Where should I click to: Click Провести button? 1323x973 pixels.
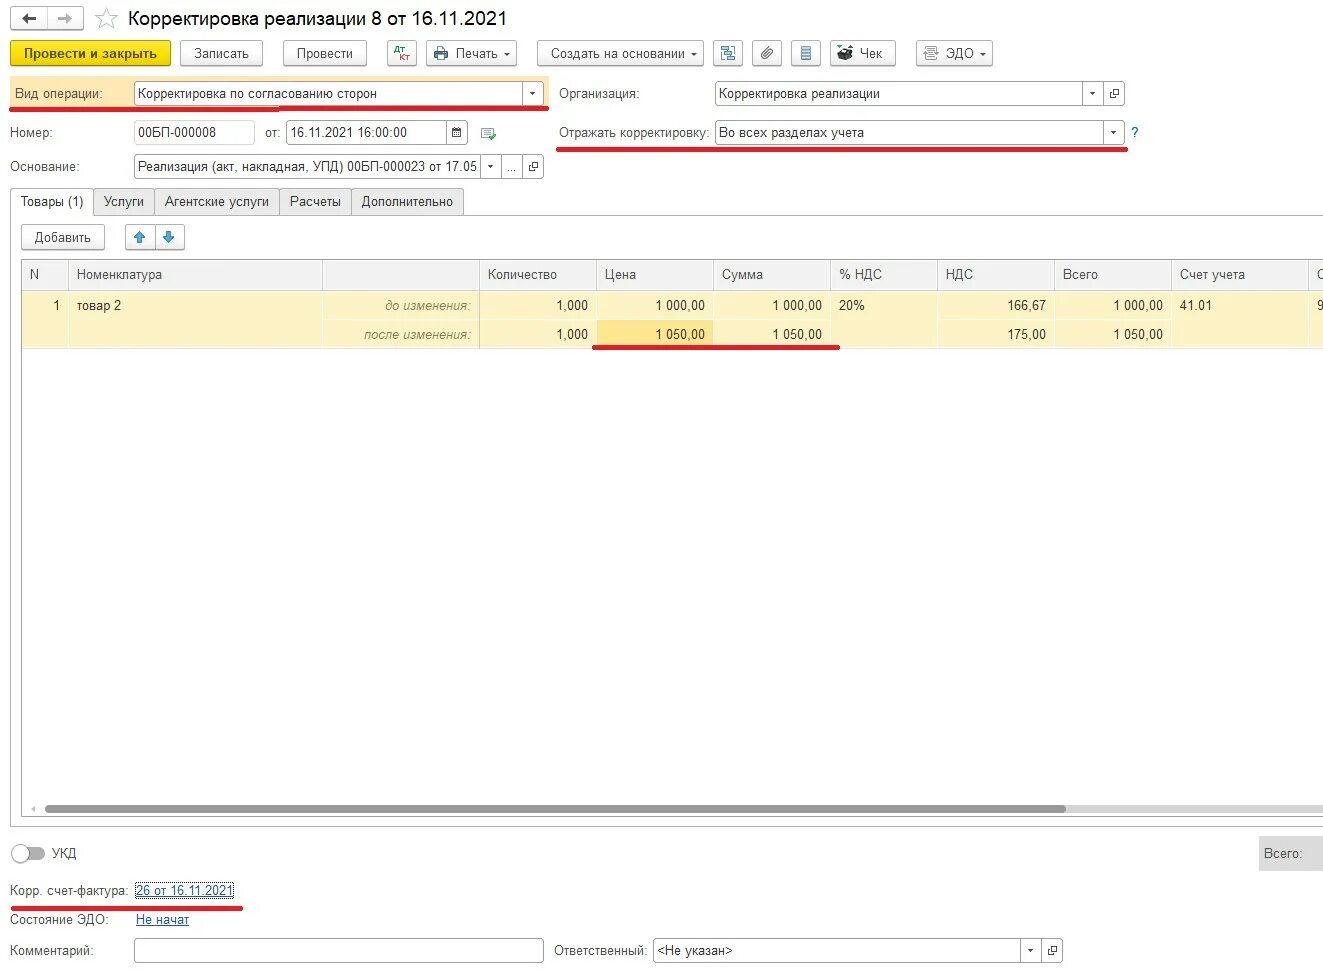(x=325, y=53)
